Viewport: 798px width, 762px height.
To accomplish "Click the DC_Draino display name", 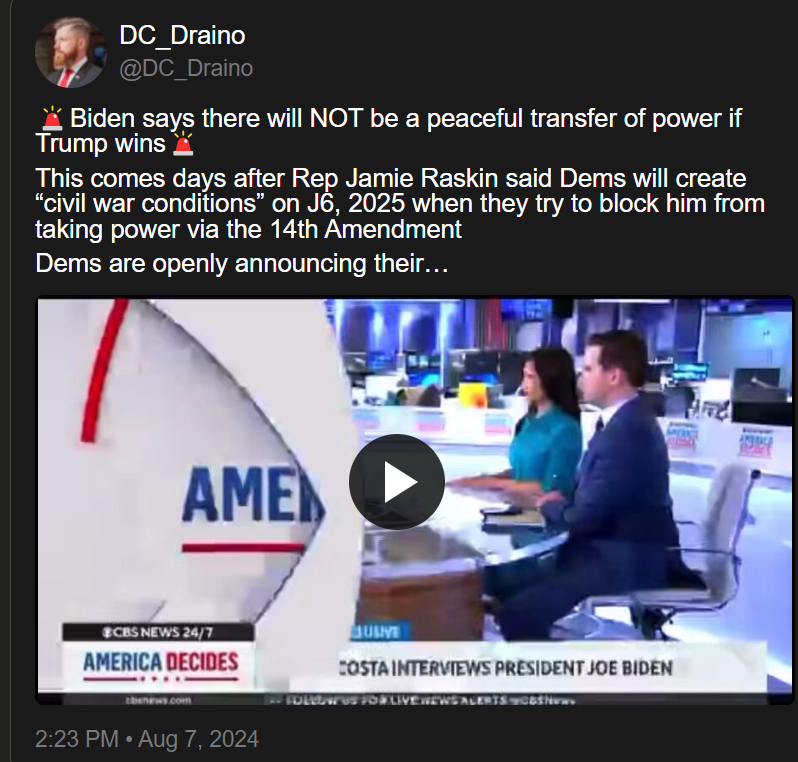I will click(x=182, y=35).
